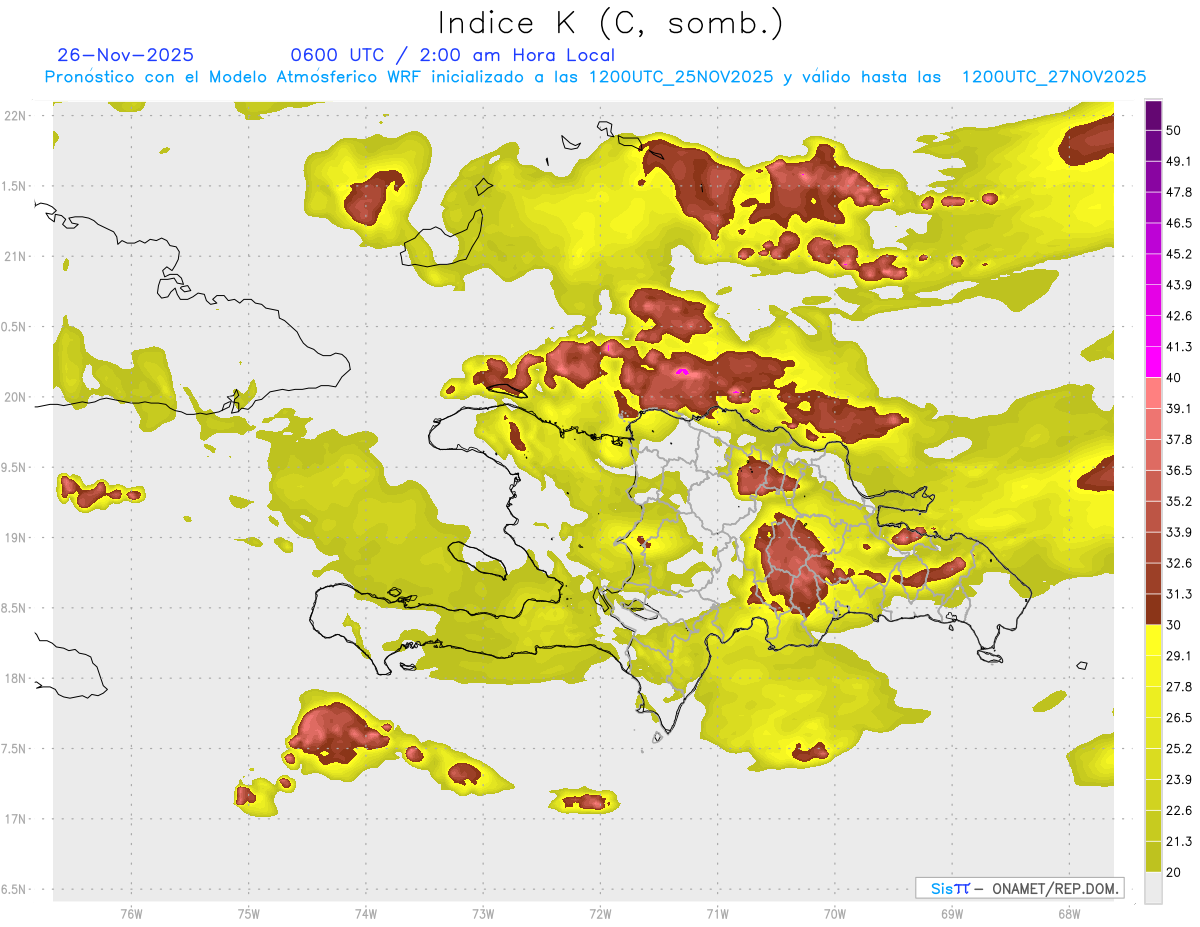Click longitude label '74W'

[x=365, y=913]
